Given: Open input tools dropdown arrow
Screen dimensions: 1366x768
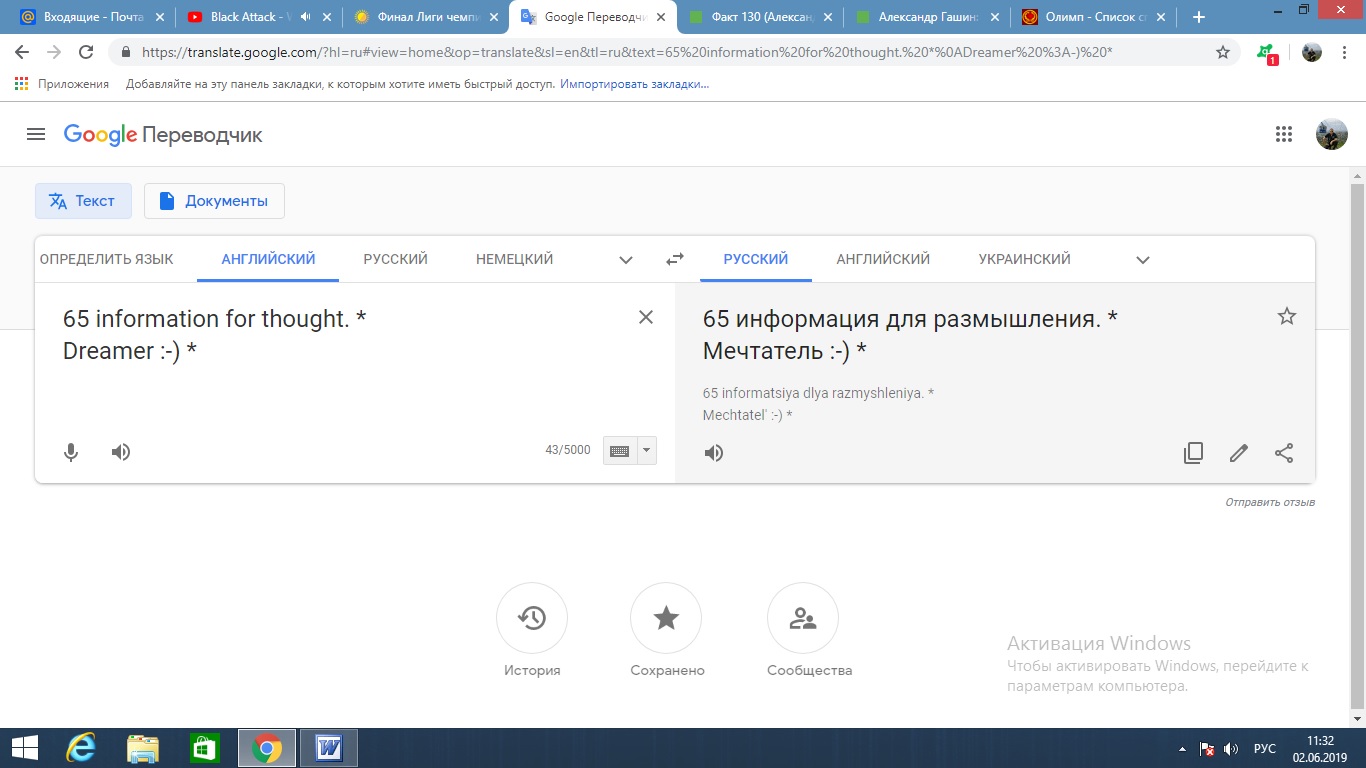Looking at the screenshot, I should 647,451.
